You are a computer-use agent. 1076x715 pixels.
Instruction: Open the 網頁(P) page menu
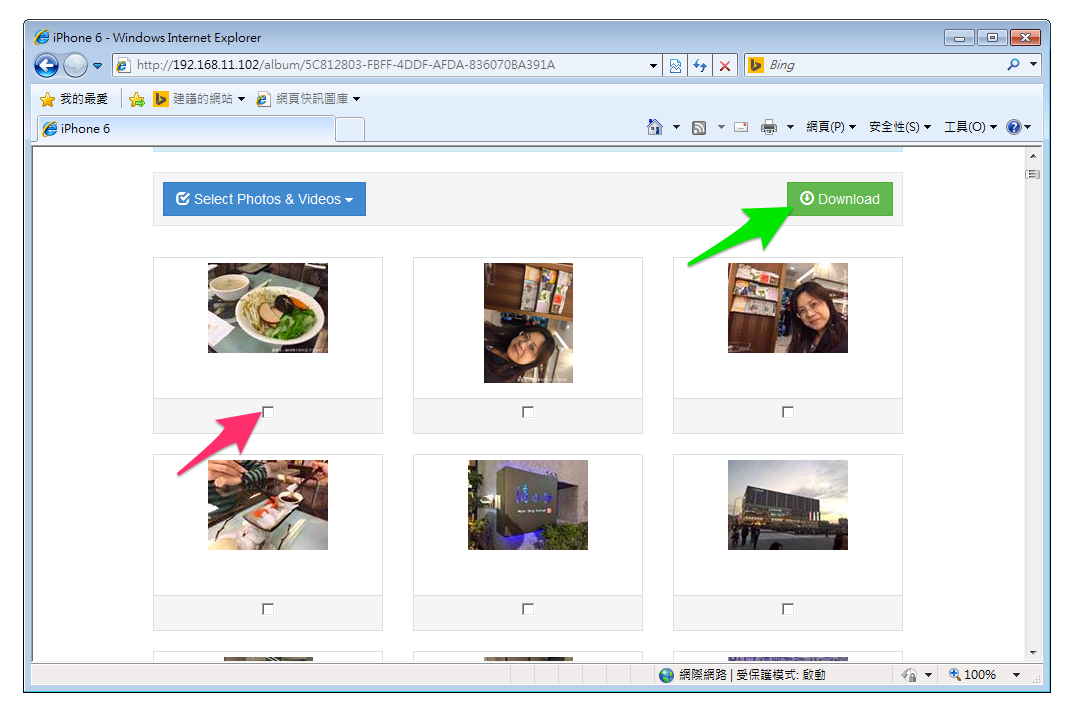pos(830,127)
